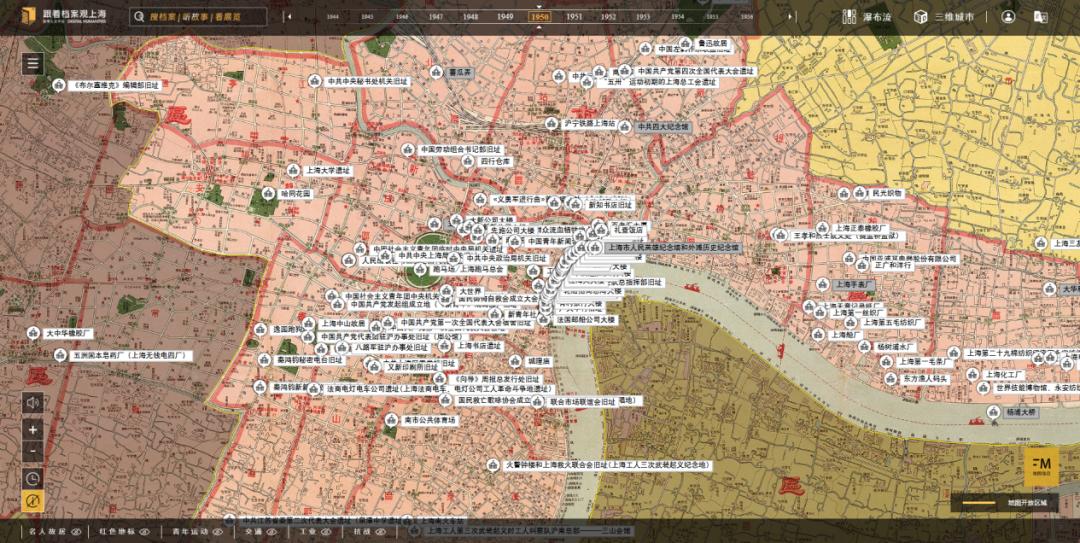Image resolution: width=1080 pixels, height=543 pixels.
Task: Open the hamburger menu on the left
Action: (x=33, y=64)
